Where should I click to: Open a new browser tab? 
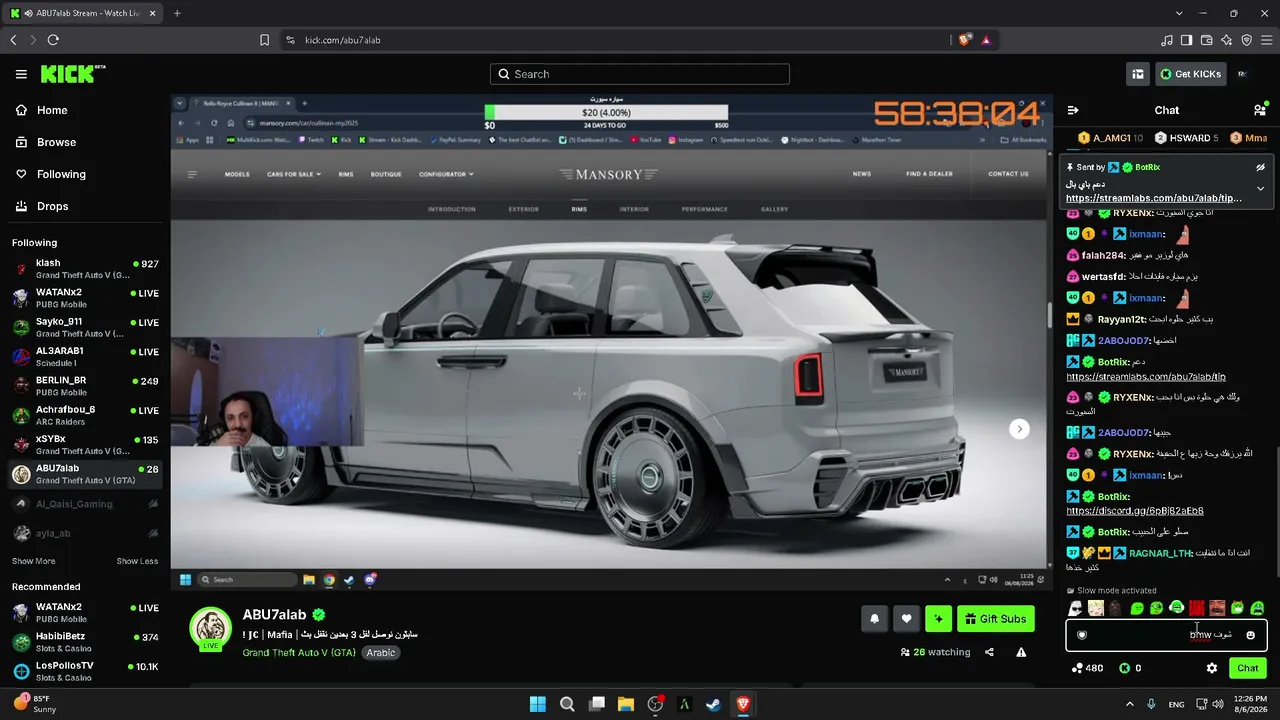click(x=177, y=13)
